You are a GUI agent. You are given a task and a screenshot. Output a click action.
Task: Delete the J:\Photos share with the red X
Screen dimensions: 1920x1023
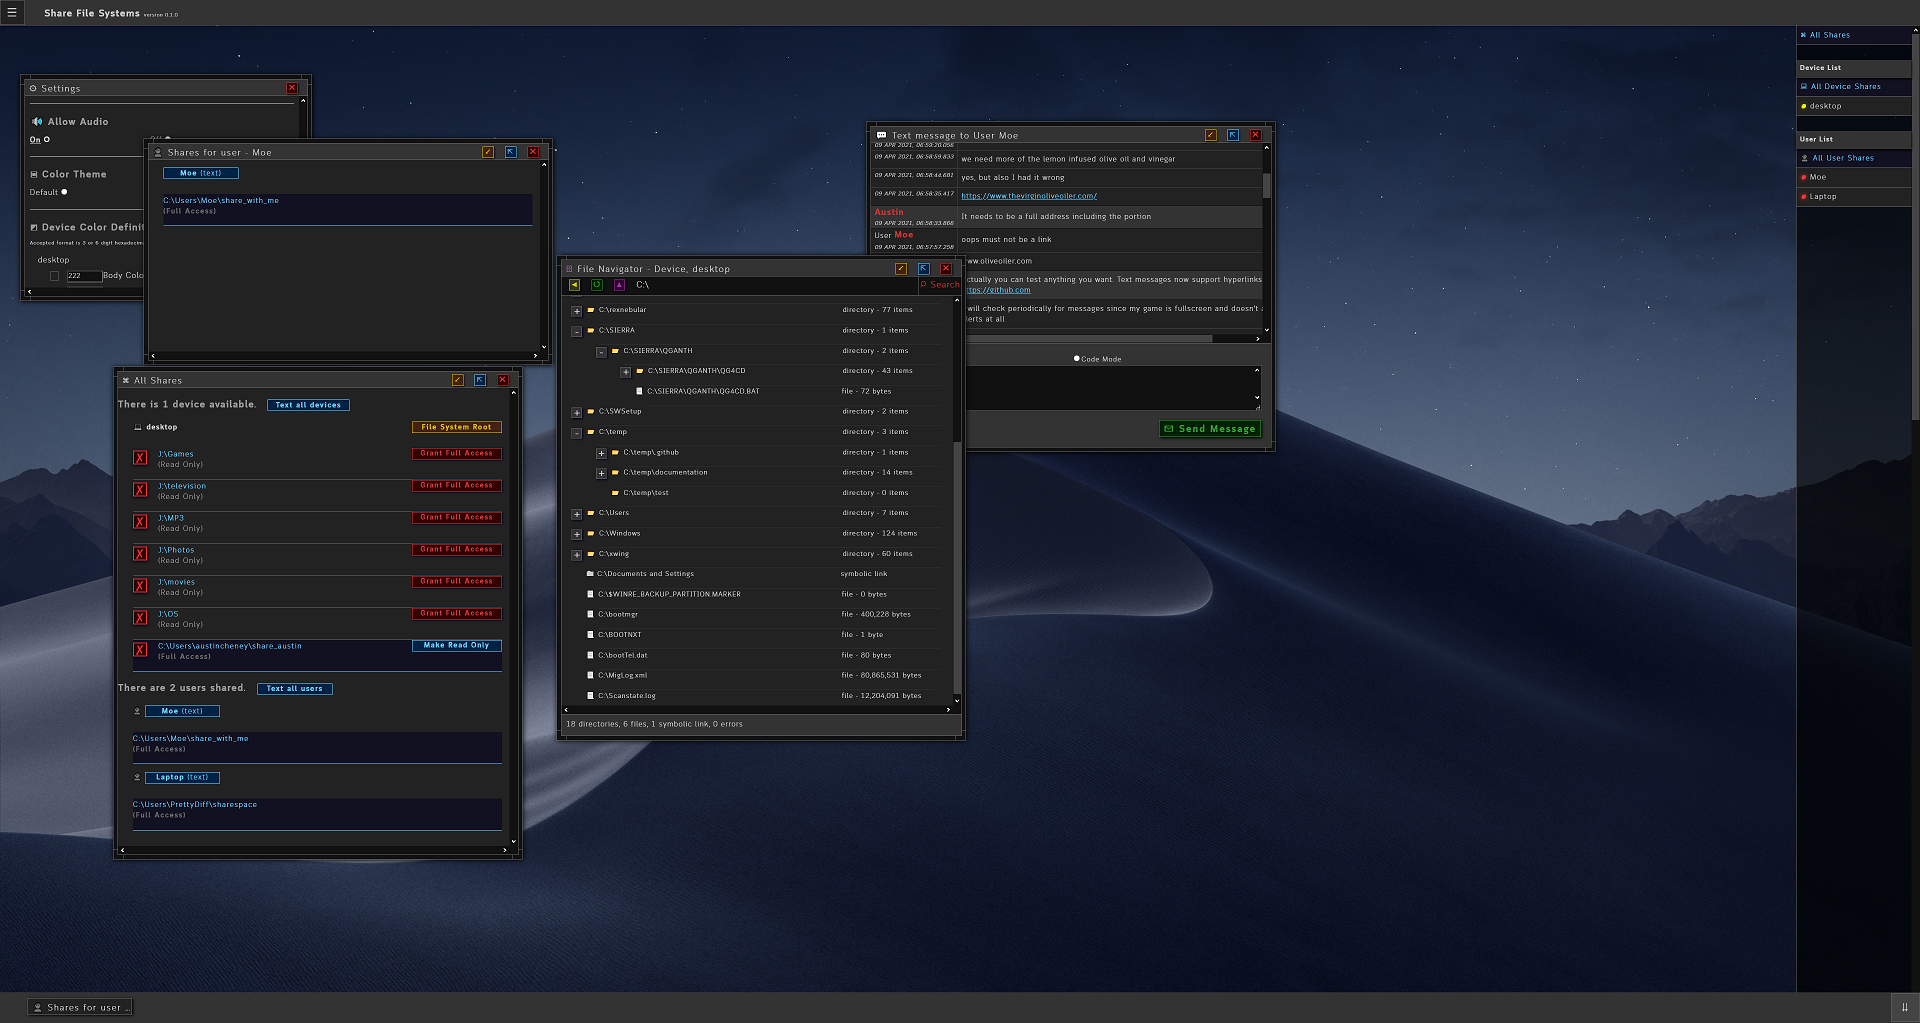[x=140, y=554]
